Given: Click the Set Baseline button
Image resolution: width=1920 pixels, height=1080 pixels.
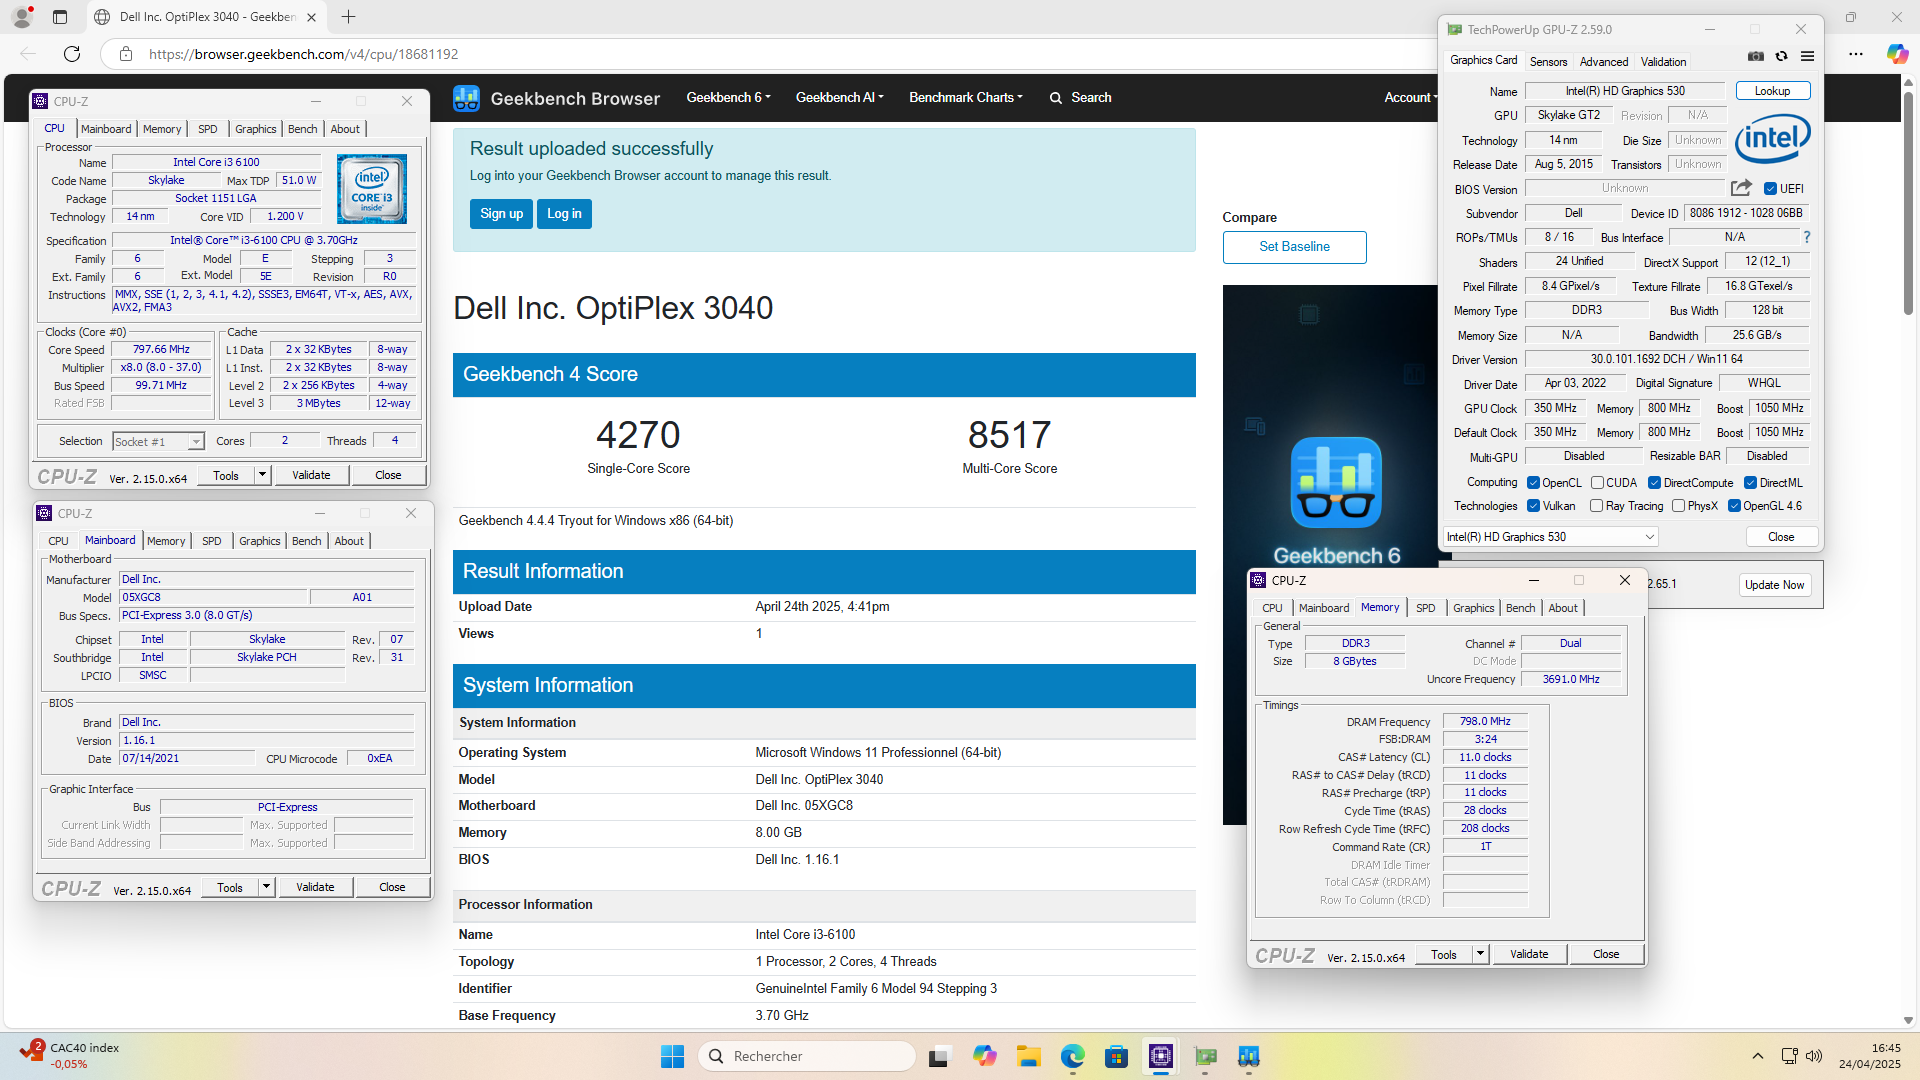Looking at the screenshot, I should 1294,247.
